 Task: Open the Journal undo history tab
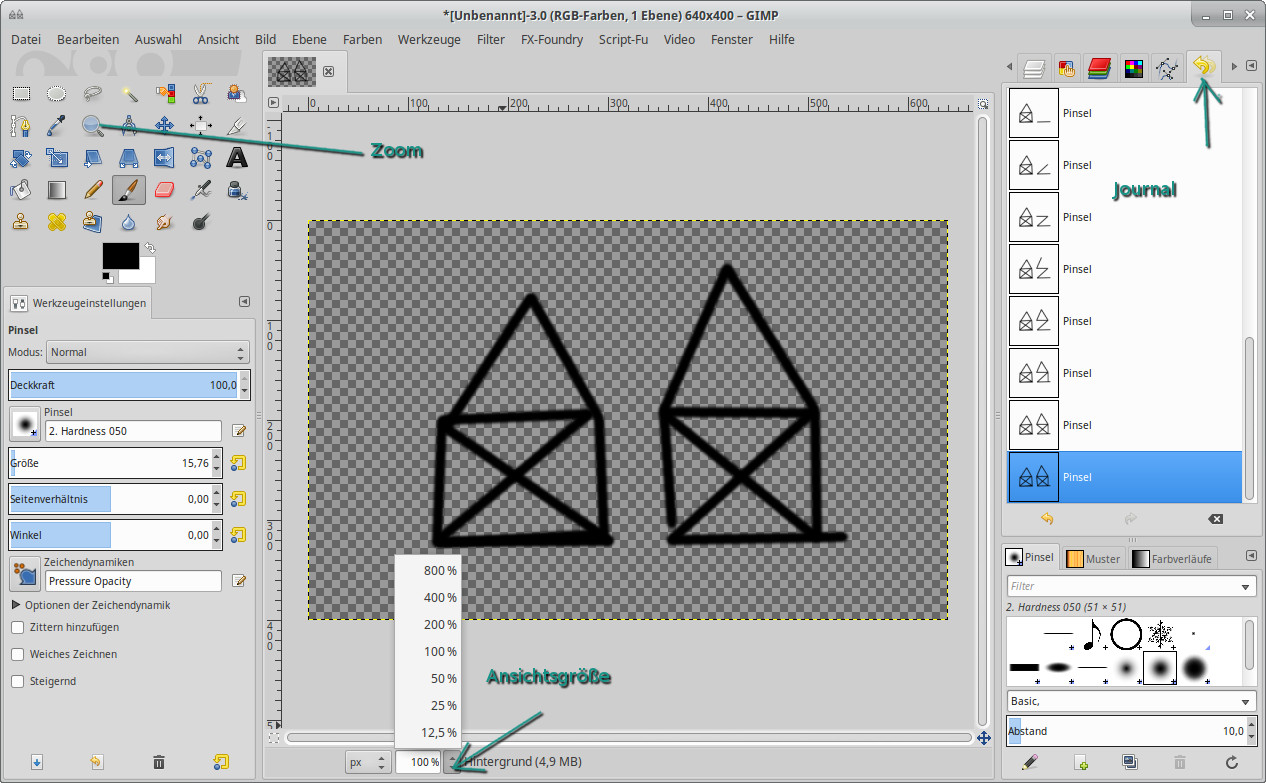pos(1202,67)
